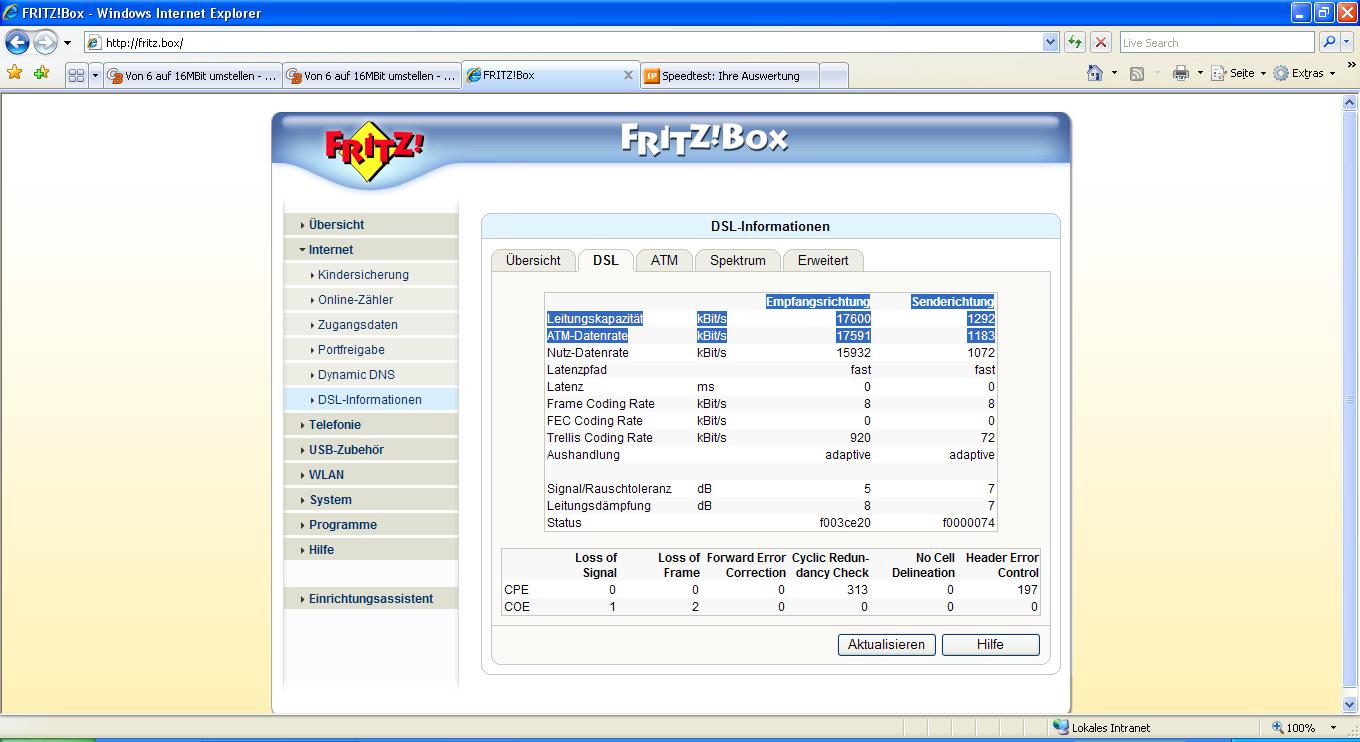Viewport: 1360px width, 742px height.
Task: Click the address bar with http://fritz.box/
Action: point(563,43)
